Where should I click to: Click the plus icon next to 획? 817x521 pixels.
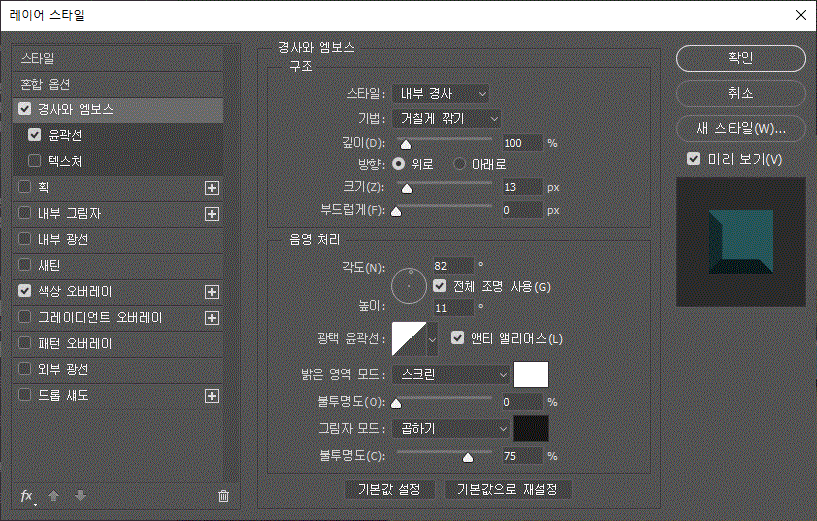coord(212,188)
